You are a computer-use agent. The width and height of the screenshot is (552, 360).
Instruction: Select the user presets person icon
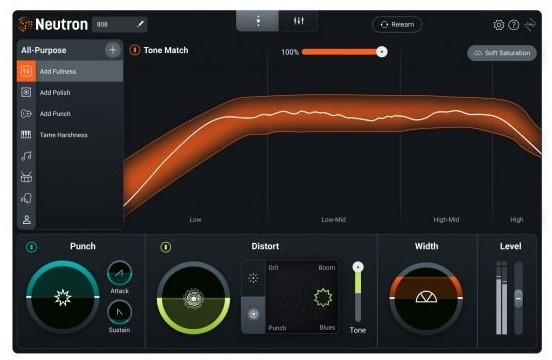[x=26, y=220]
